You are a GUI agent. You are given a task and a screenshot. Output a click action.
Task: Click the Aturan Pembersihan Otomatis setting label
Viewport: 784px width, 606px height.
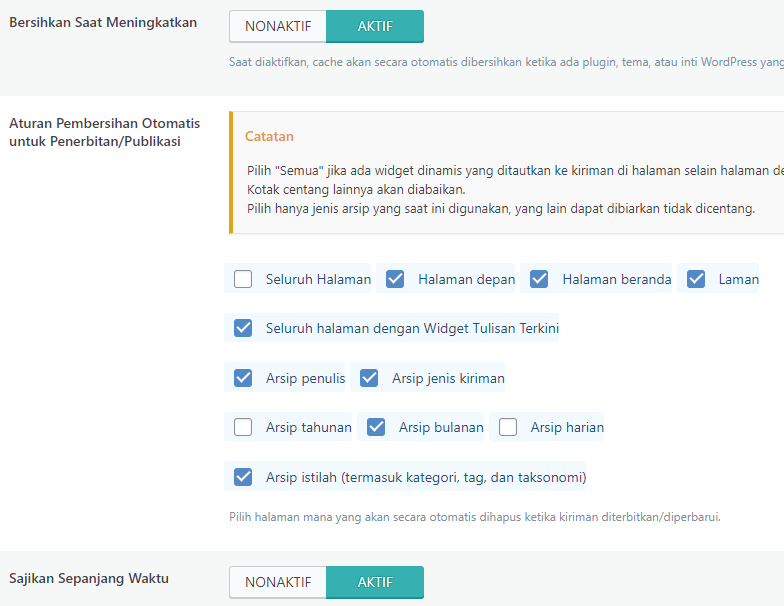(104, 132)
